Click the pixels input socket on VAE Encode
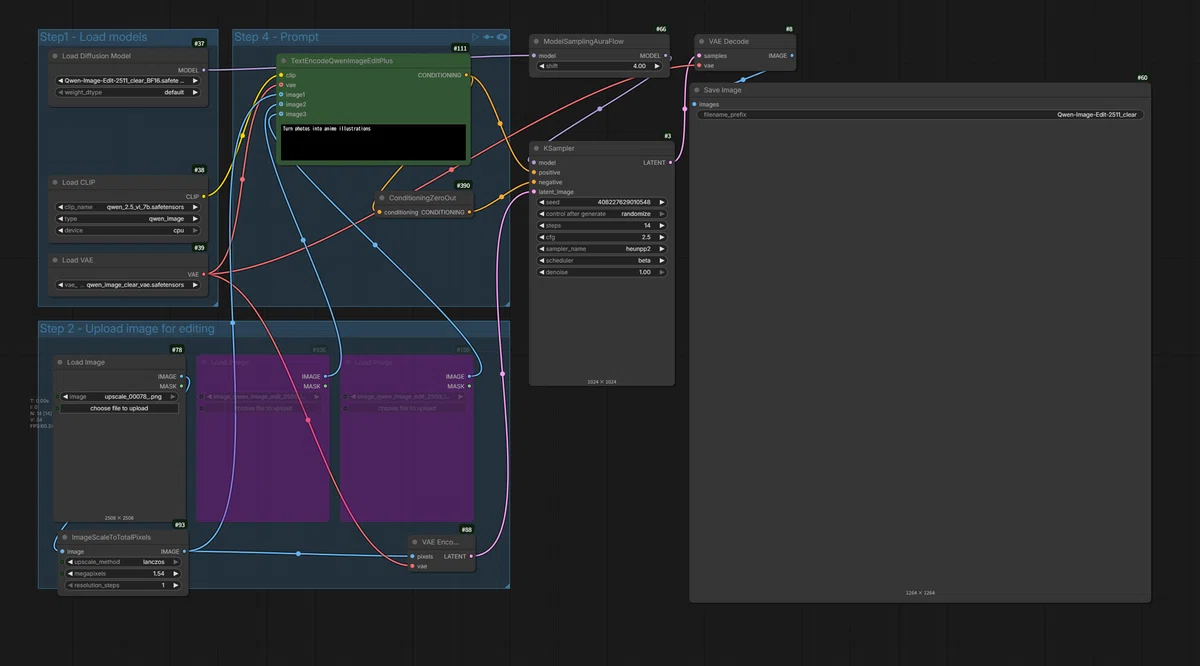 point(412,556)
